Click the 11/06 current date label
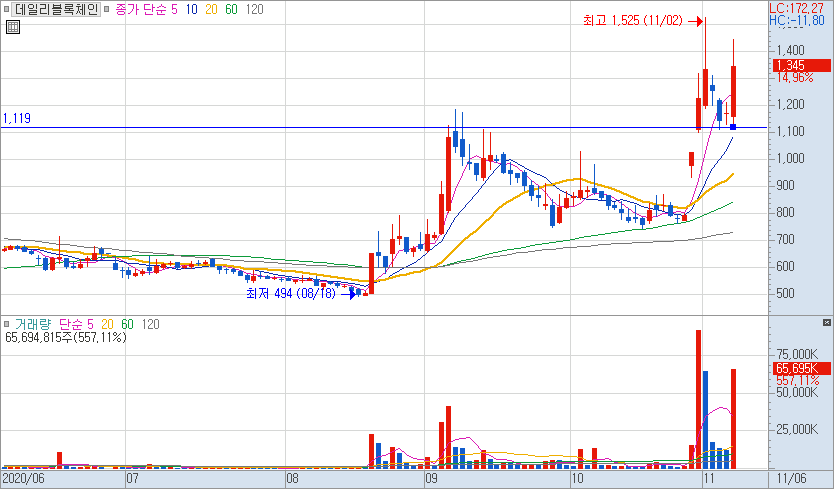The image size is (834, 489). tap(792, 478)
